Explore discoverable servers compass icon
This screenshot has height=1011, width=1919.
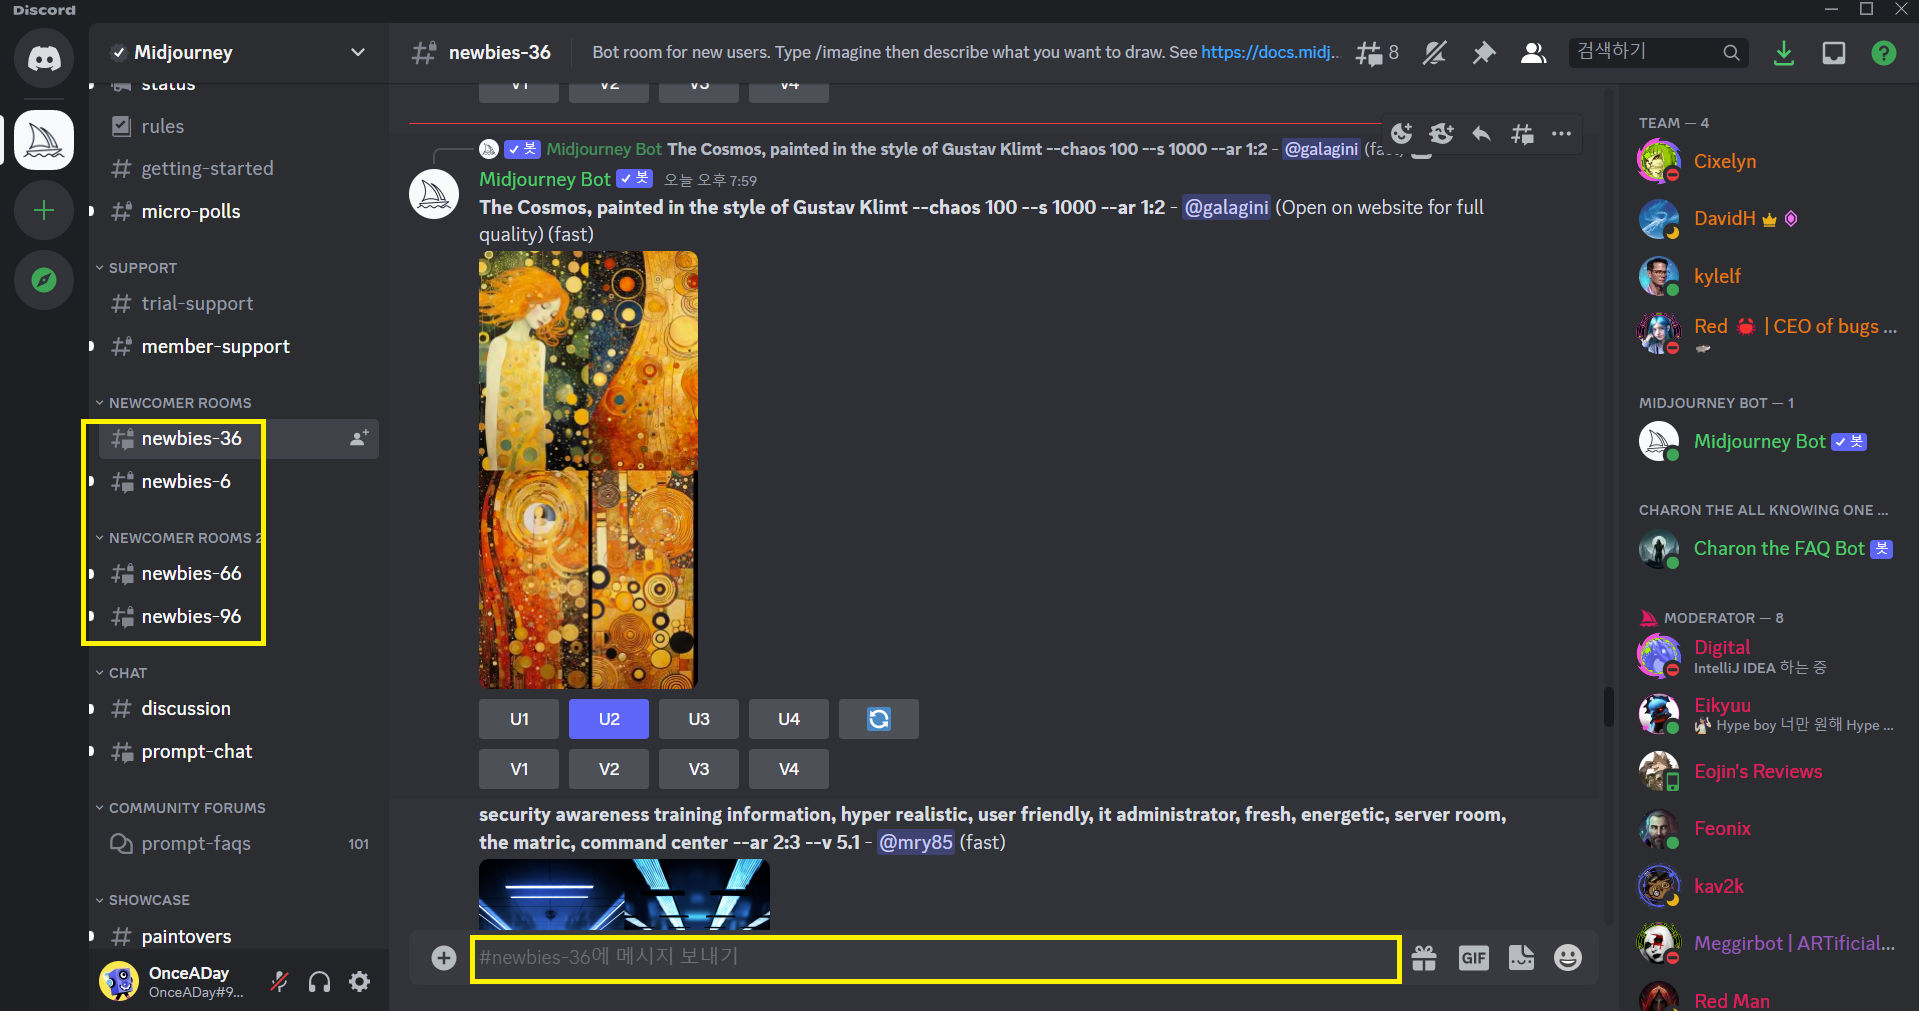tap(44, 280)
